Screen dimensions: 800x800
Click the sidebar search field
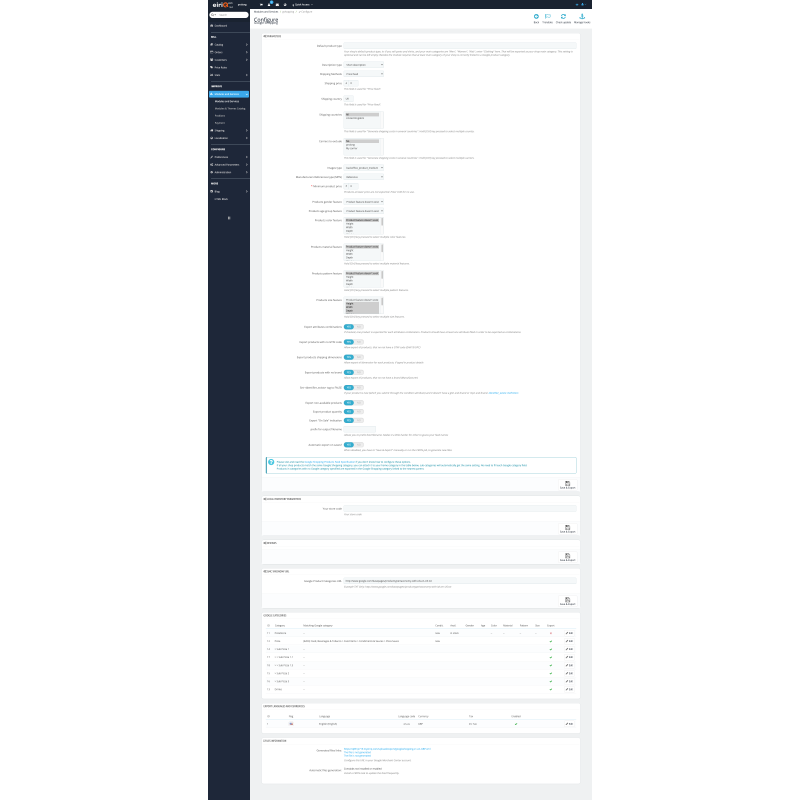(234, 15)
